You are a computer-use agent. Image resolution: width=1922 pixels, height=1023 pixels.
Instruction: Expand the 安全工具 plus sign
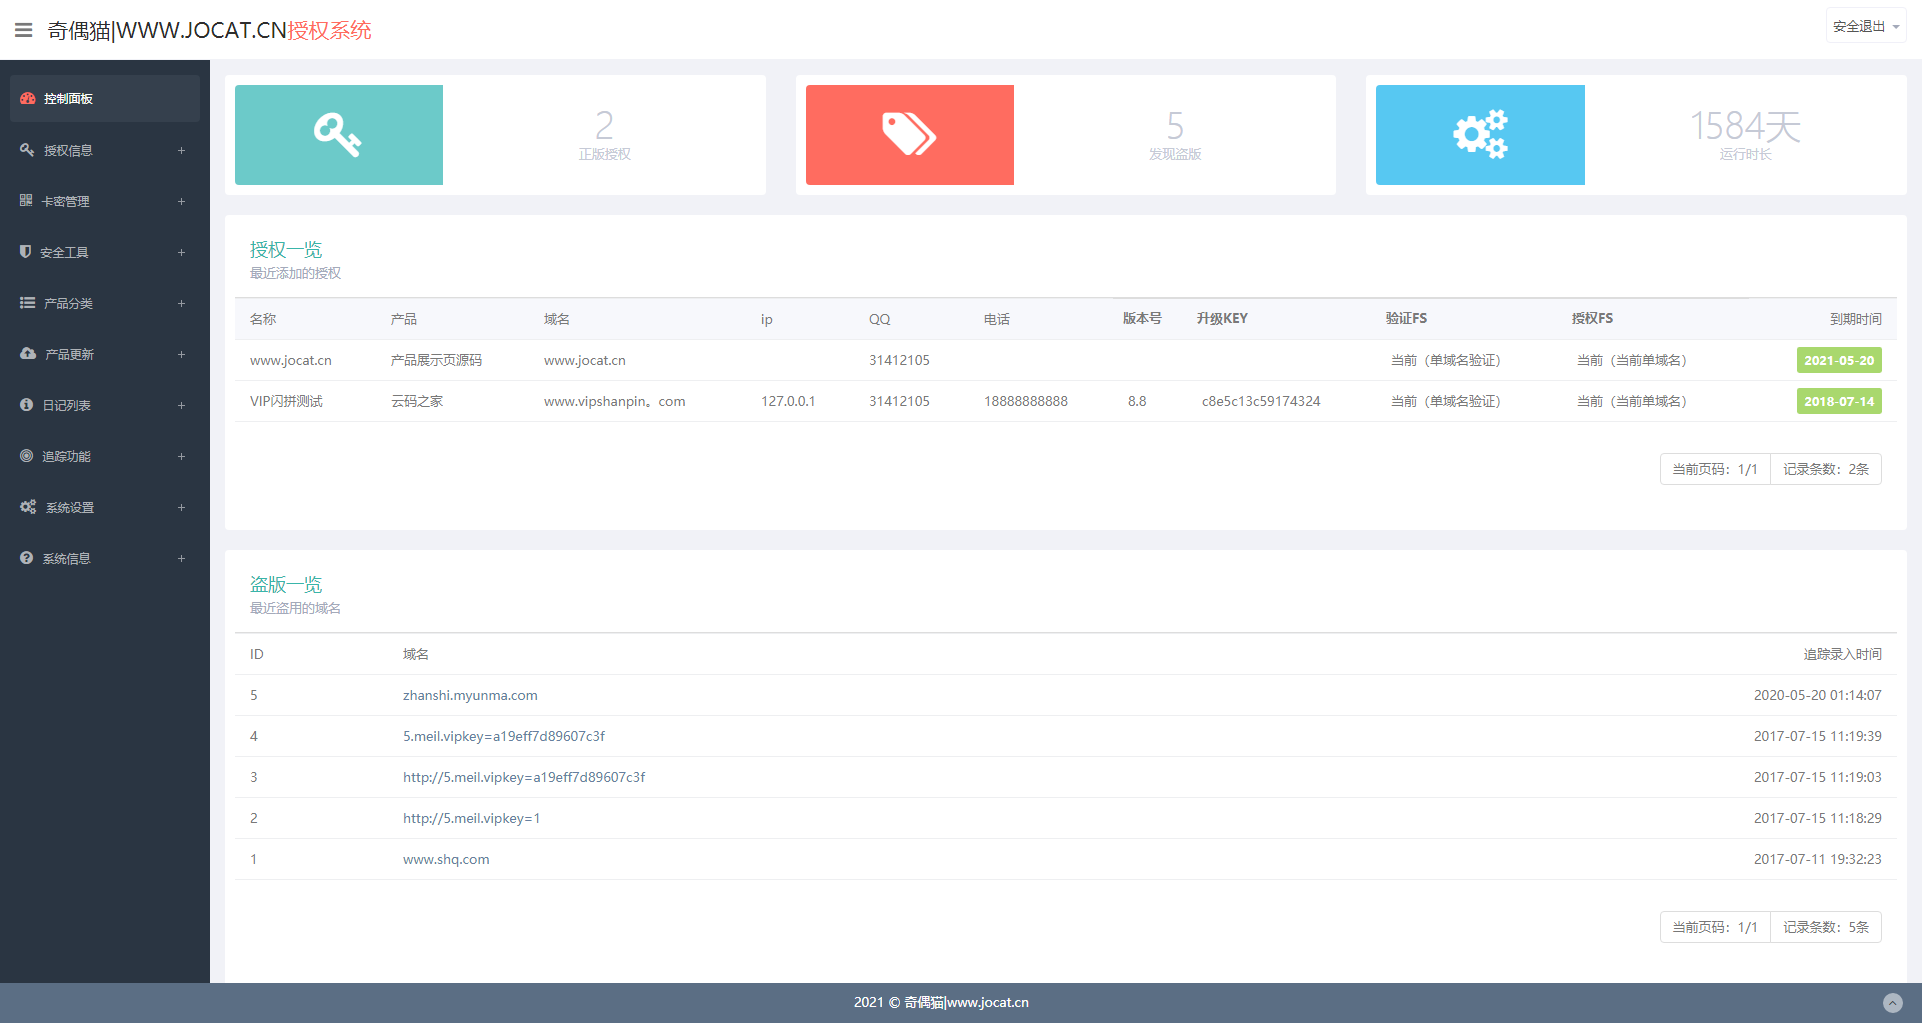tap(181, 252)
